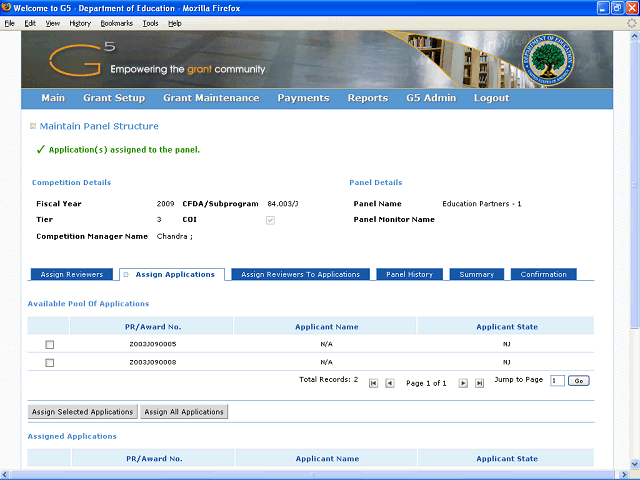
Task: Open the Panel History tab
Action: click(410, 274)
